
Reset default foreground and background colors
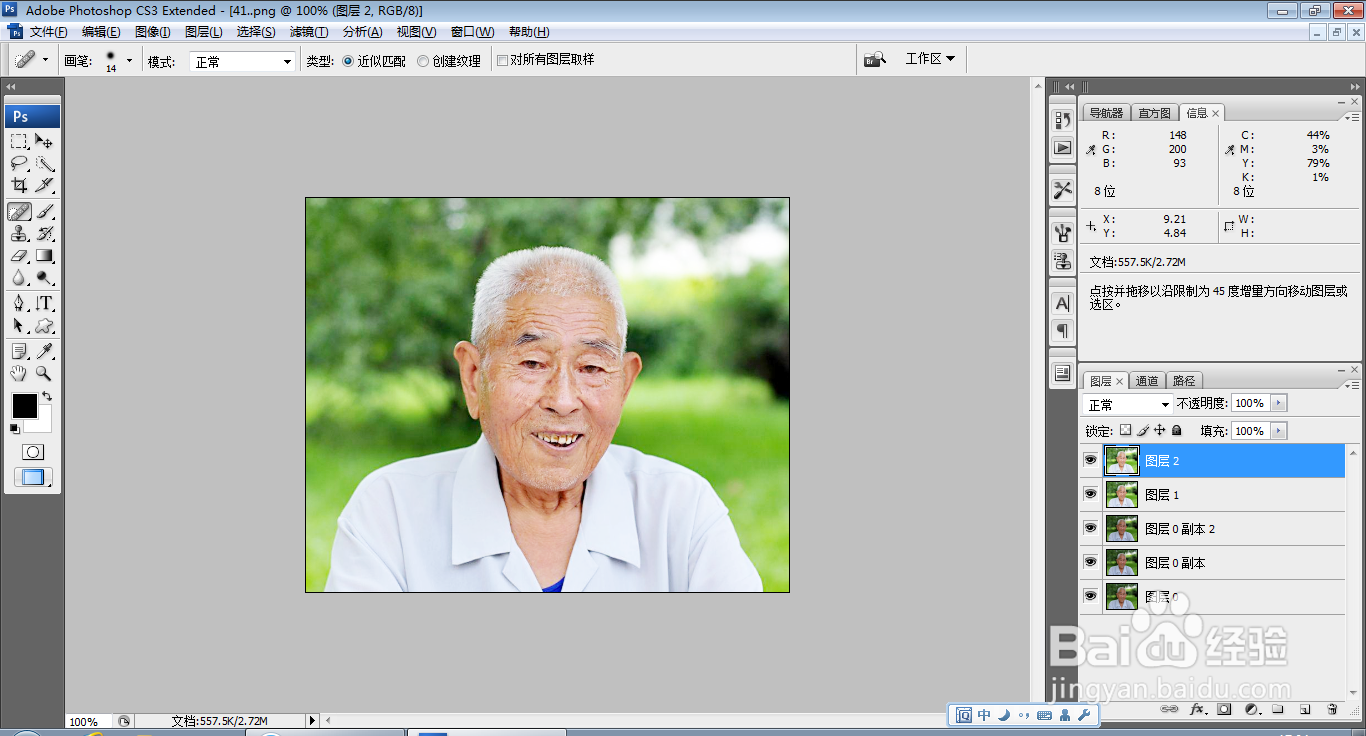click(14, 428)
